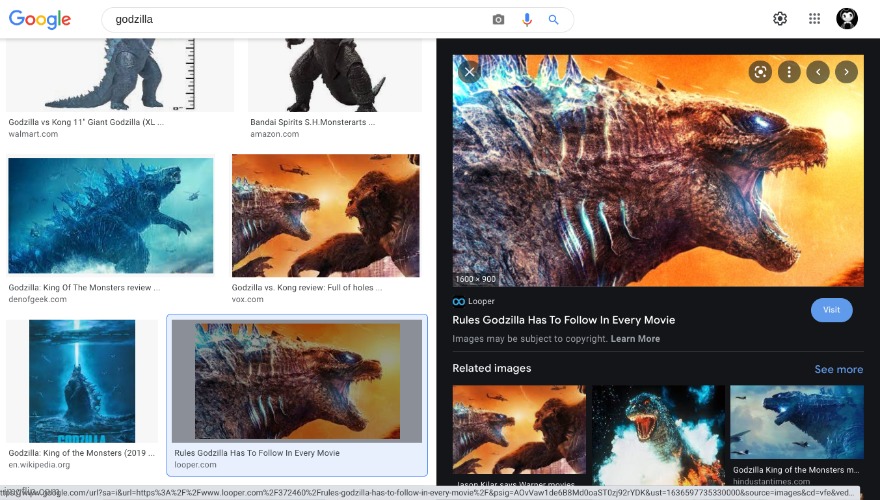Open the vox.com Godzilla vs. Kong thumbnail
The width and height of the screenshot is (880, 500).
coord(326,215)
